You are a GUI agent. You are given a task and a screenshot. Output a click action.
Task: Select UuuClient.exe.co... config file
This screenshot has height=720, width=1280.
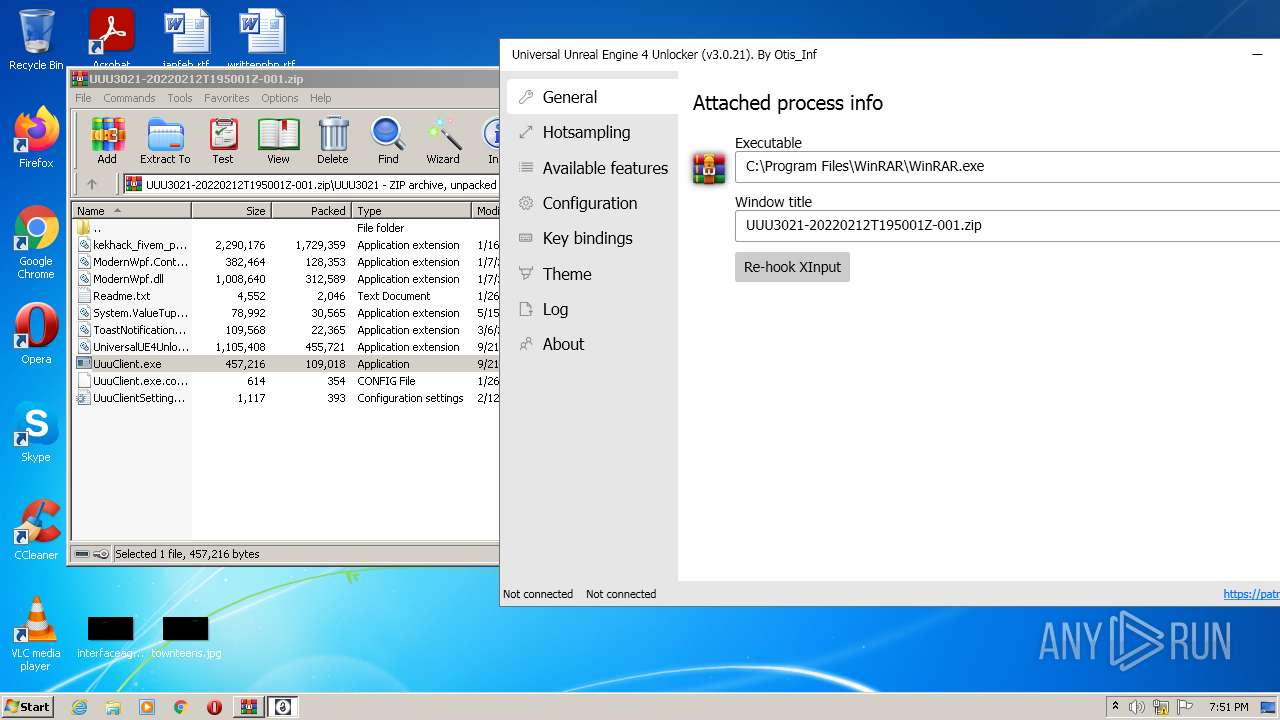(285, 381)
